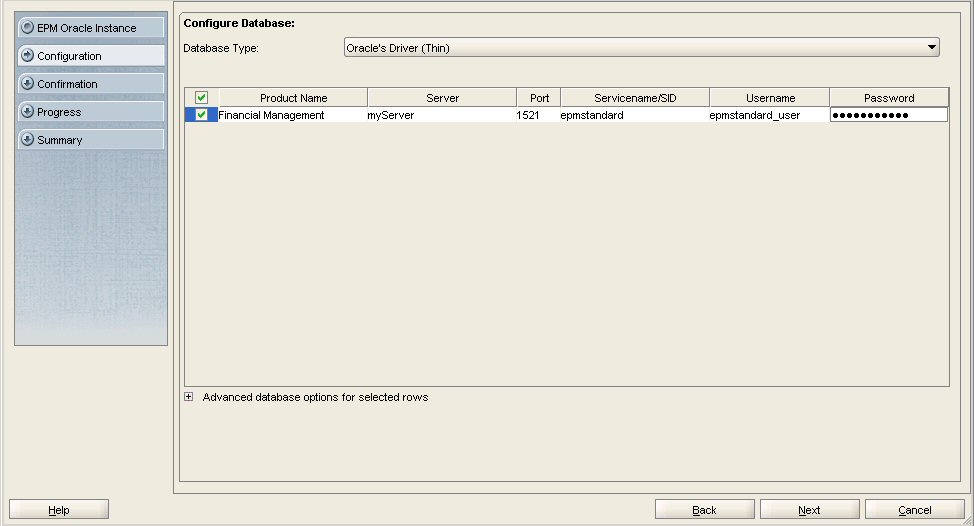Click Next to continue configuration
Viewport: 974px width, 526px height.
tap(809, 509)
